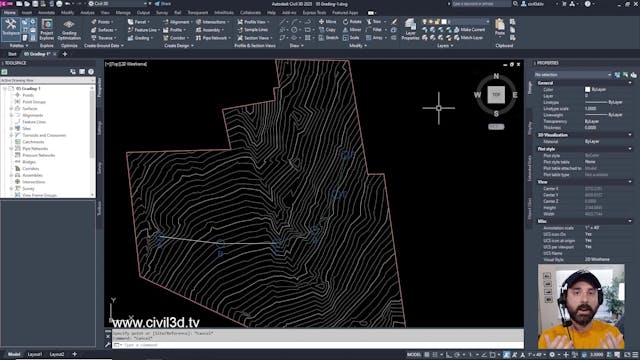The image size is (640, 360).
Task: Click the Color ByLayer swatch in Properties
Action: click(587, 89)
